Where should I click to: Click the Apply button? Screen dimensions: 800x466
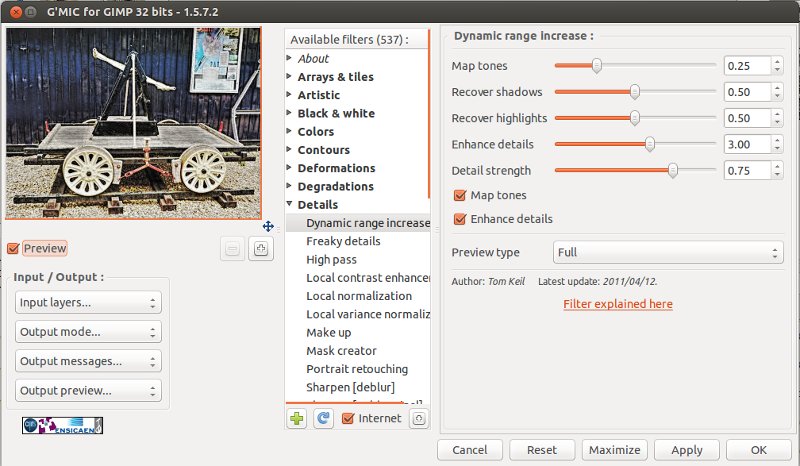tap(687, 450)
